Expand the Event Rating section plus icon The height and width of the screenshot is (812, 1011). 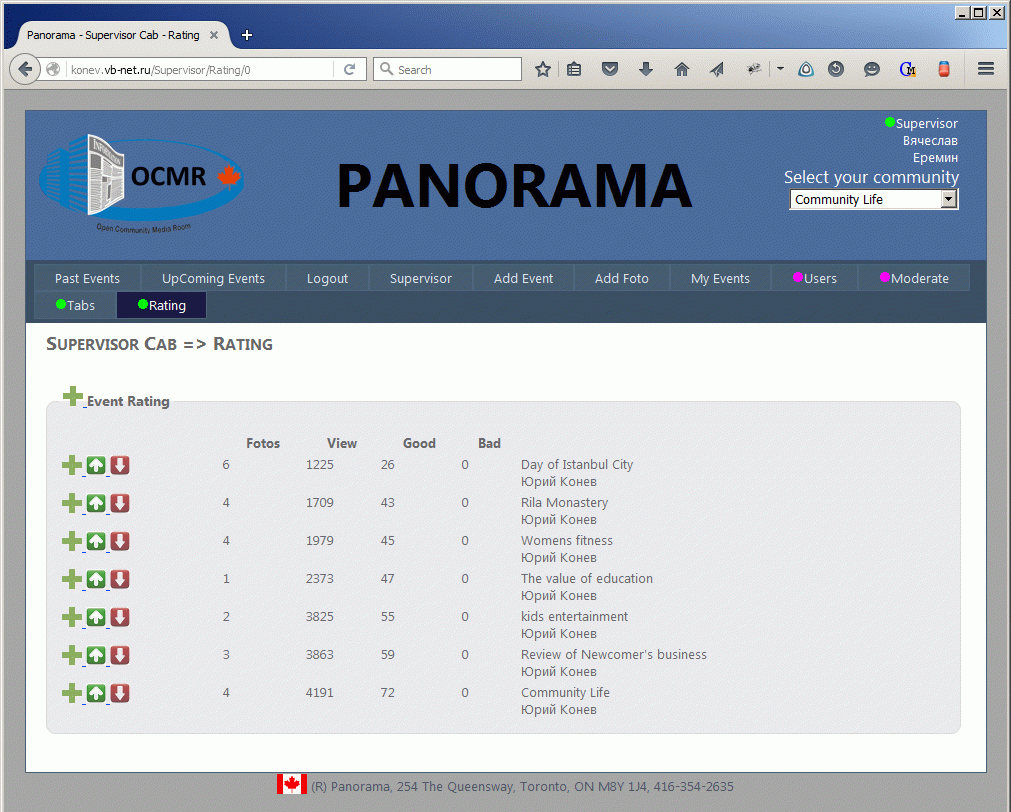73,396
